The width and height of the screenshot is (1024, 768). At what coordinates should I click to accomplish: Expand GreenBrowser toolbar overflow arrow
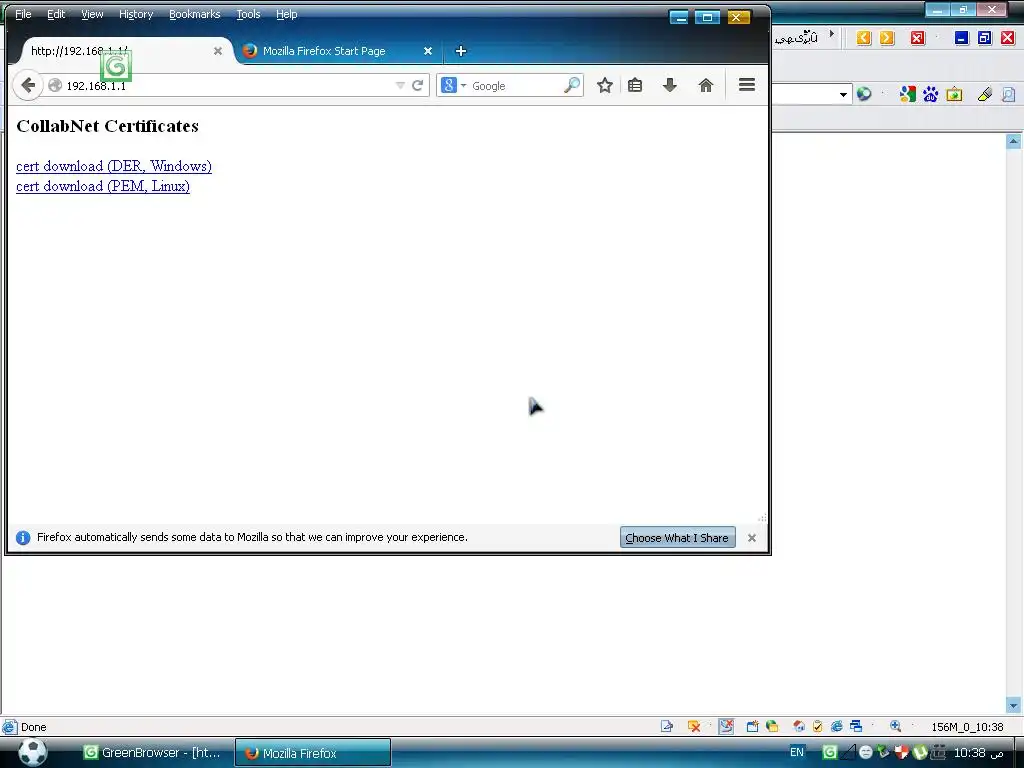(x=831, y=33)
